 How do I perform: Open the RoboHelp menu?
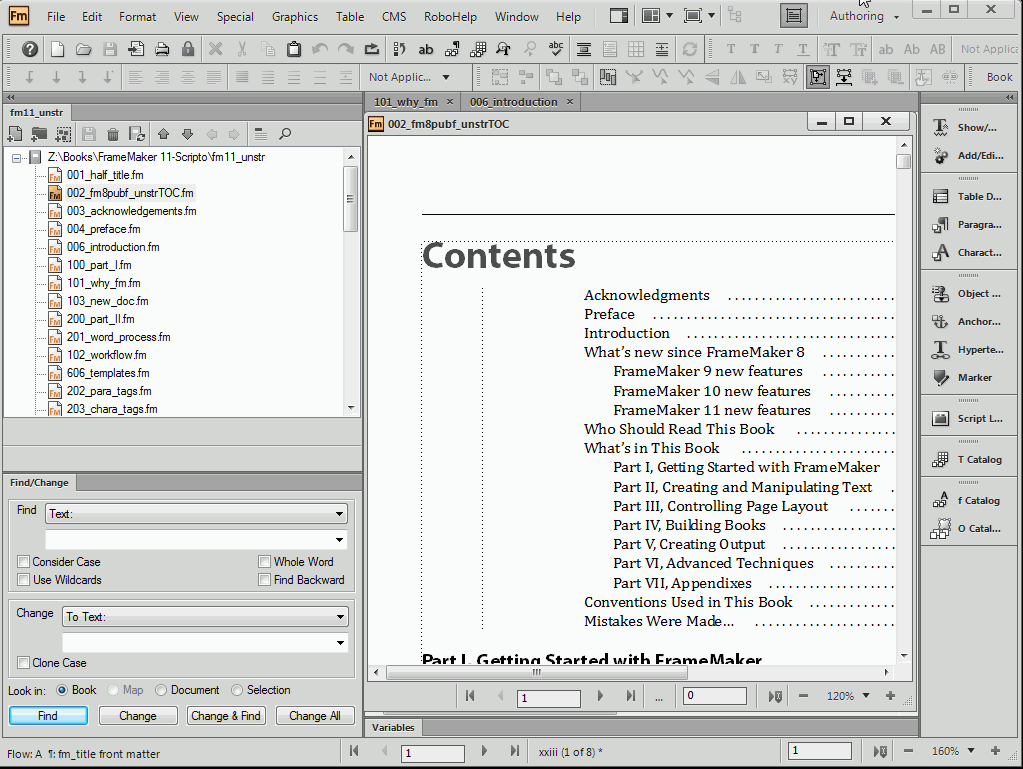click(450, 17)
